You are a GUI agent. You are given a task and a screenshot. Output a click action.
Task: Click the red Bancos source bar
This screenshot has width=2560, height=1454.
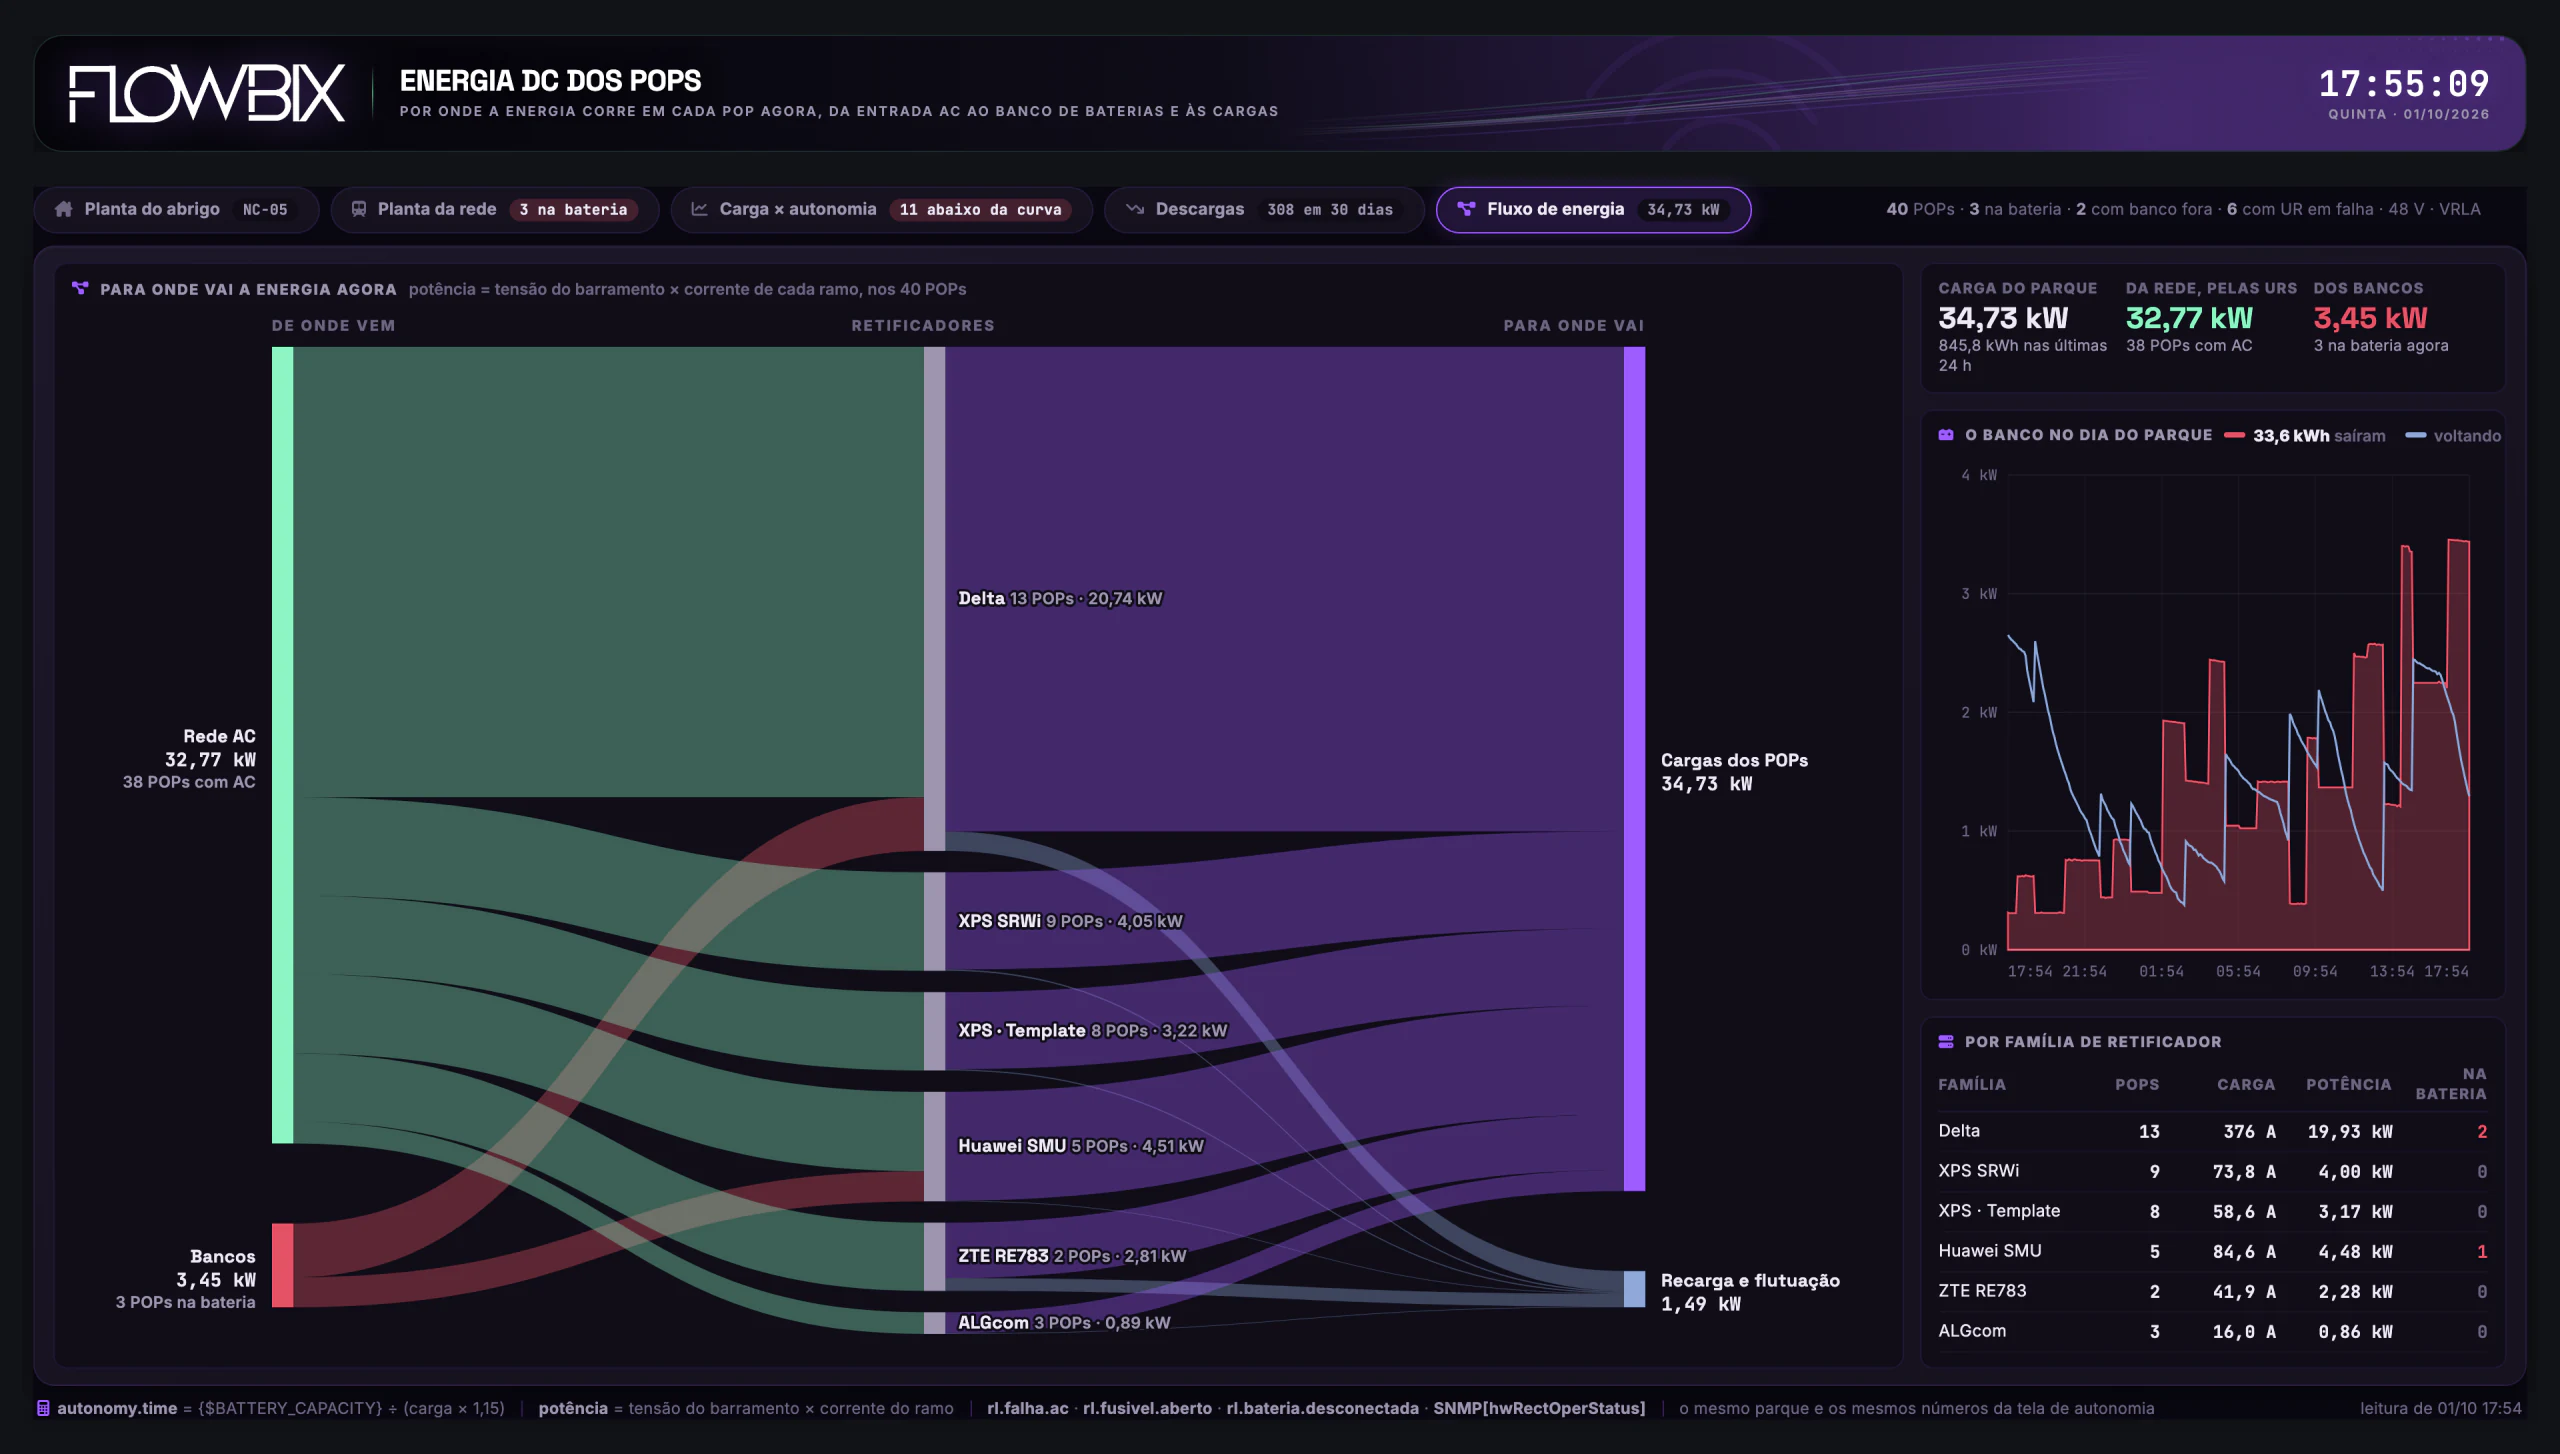283,1265
